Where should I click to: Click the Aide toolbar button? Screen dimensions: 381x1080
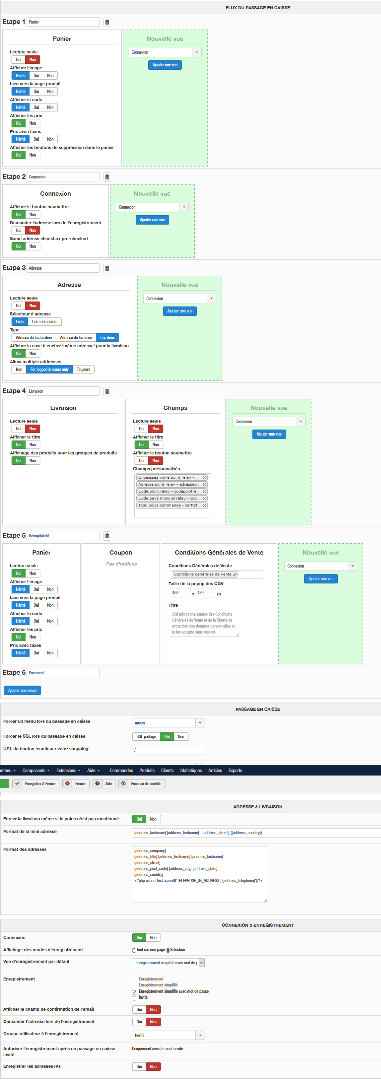[105, 783]
